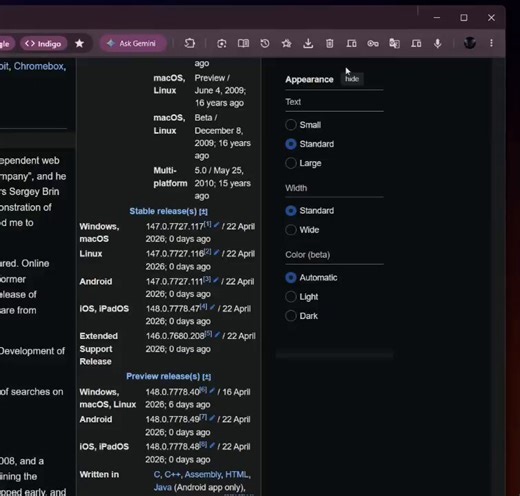Click the trash bin toolbar icon

(330, 43)
